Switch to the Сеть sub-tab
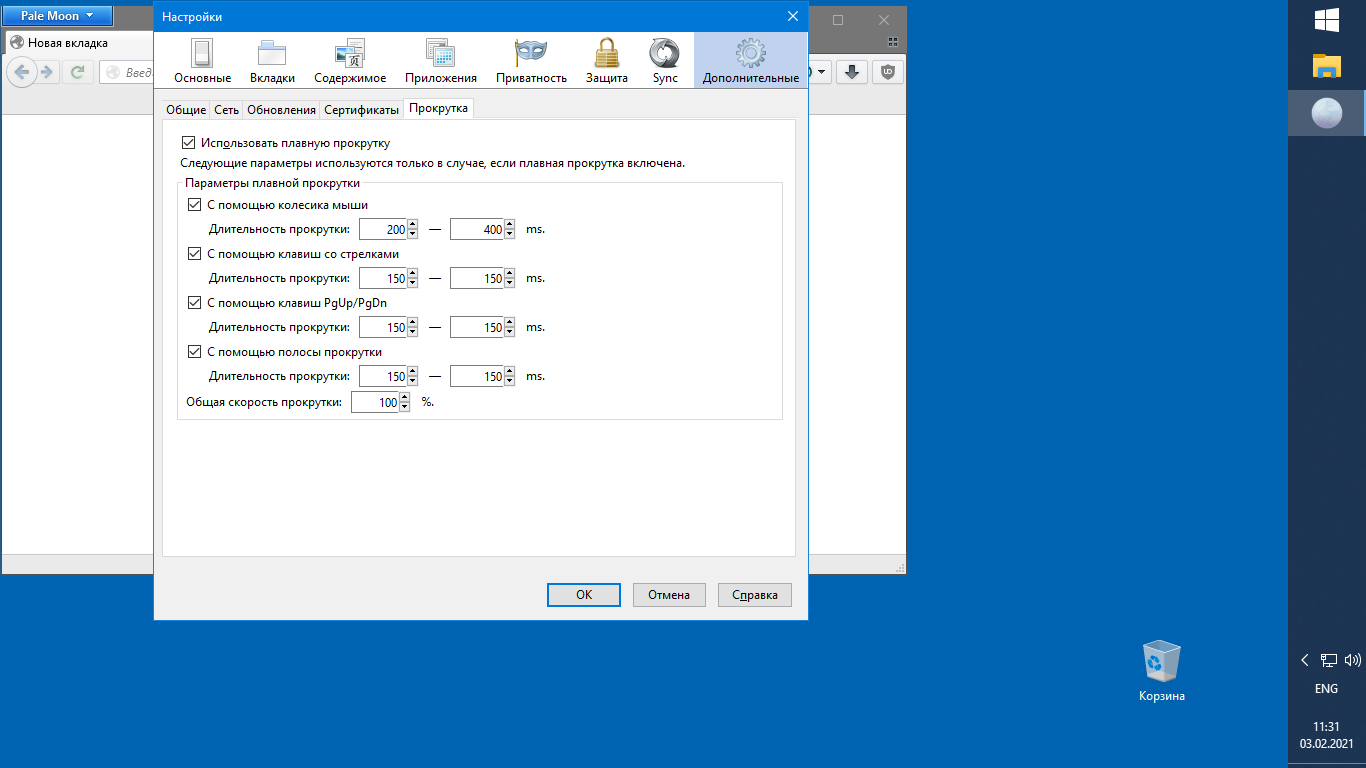1366x768 pixels. point(226,110)
